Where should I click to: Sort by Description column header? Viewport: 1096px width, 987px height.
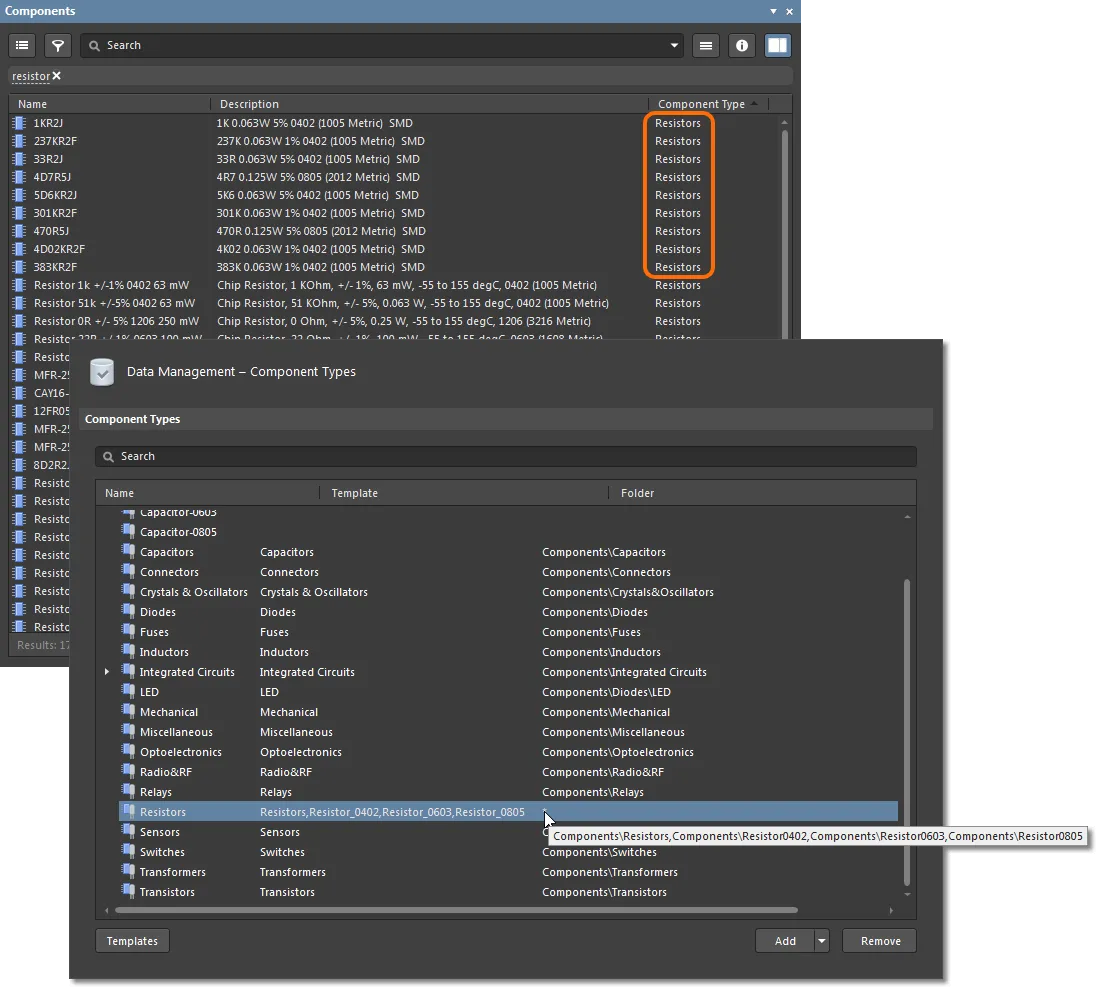pos(249,104)
